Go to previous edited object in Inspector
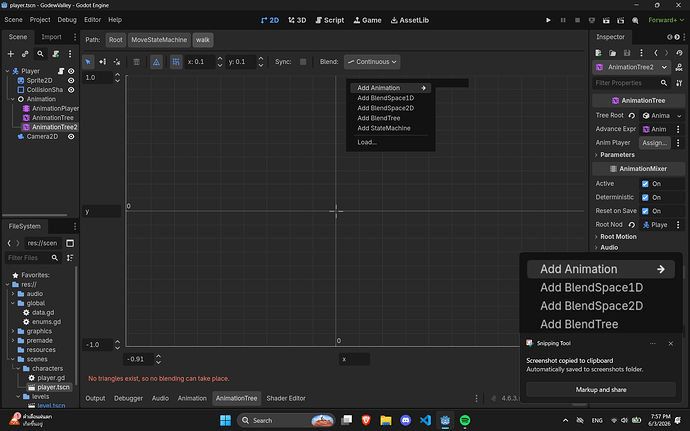The image size is (690, 431). (x=656, y=53)
